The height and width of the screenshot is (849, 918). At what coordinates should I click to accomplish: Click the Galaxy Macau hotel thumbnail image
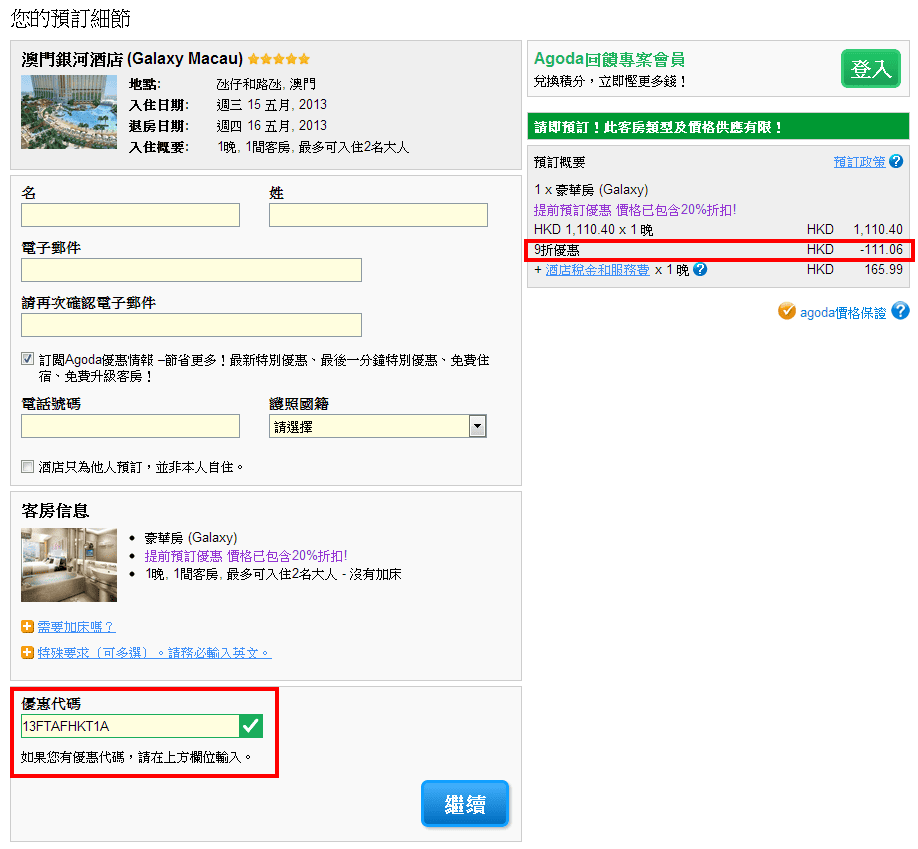tap(69, 112)
